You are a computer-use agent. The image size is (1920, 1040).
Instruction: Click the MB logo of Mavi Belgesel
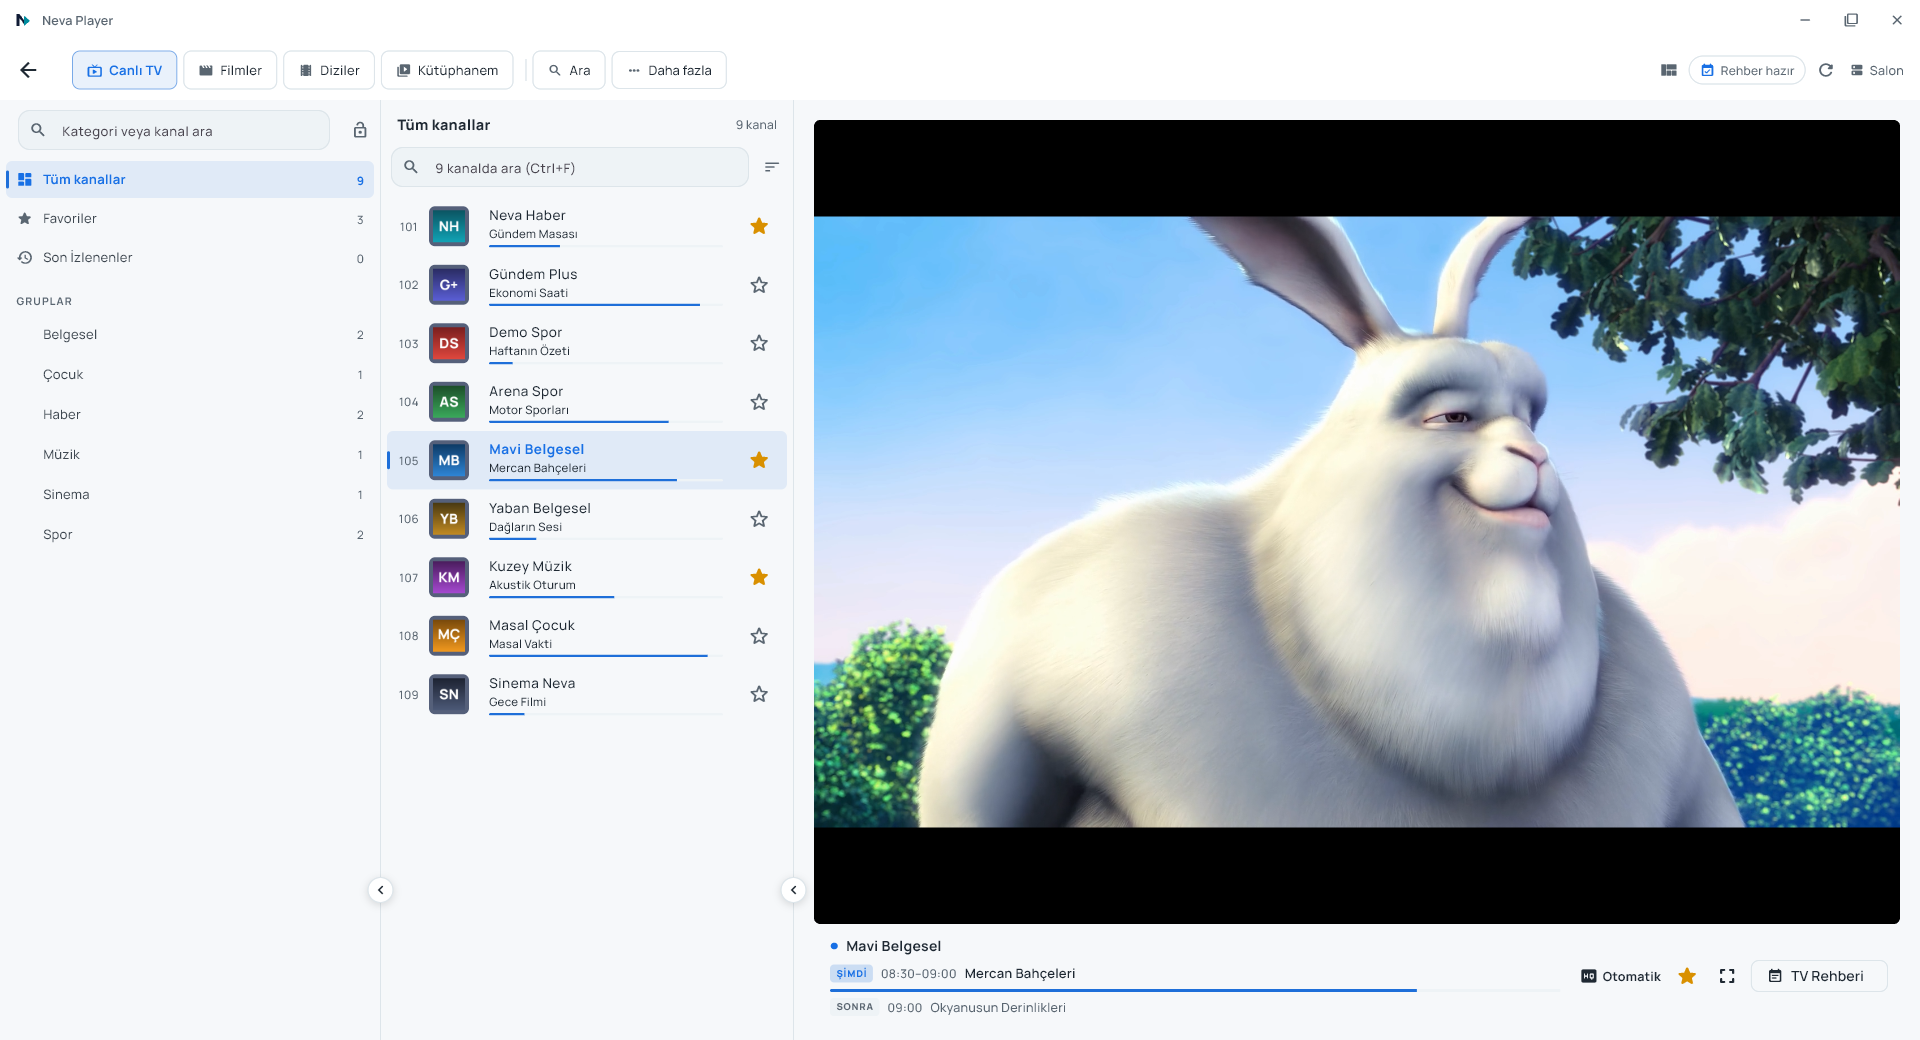click(x=449, y=460)
